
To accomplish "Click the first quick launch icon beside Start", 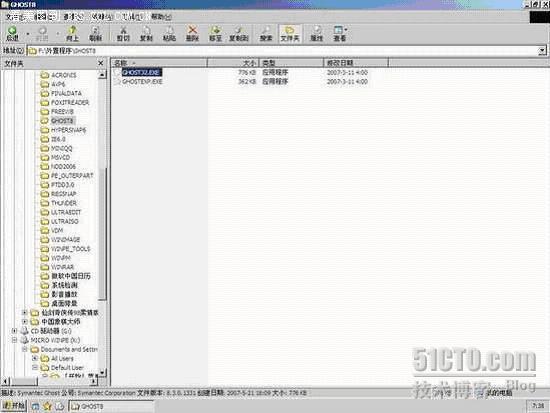I will [x=35, y=406].
